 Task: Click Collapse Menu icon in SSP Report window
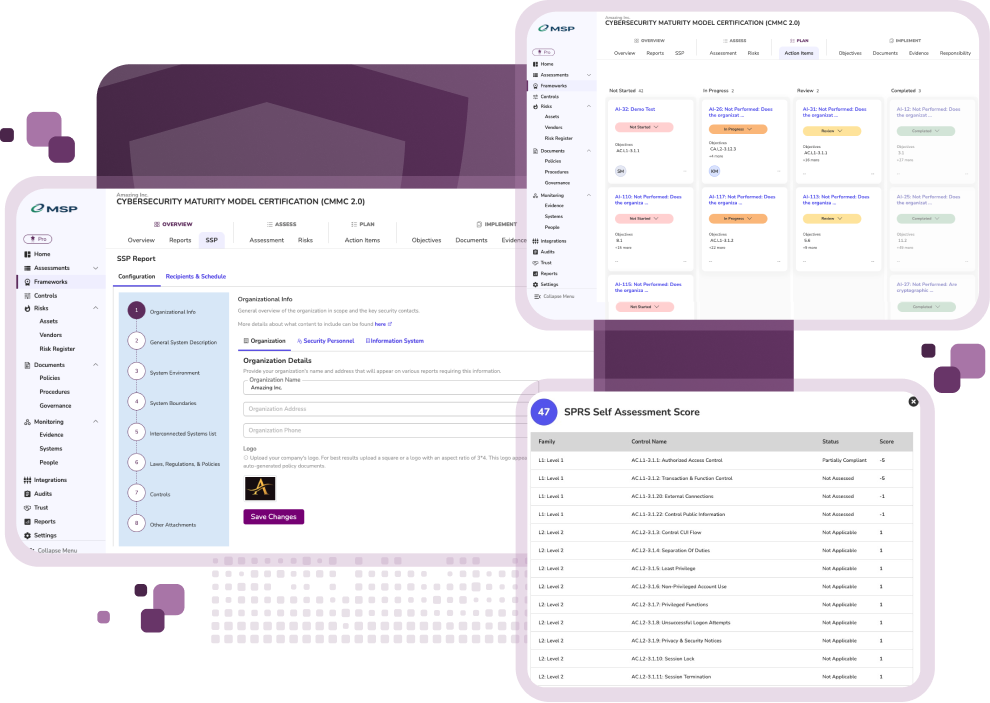[x=29, y=551]
